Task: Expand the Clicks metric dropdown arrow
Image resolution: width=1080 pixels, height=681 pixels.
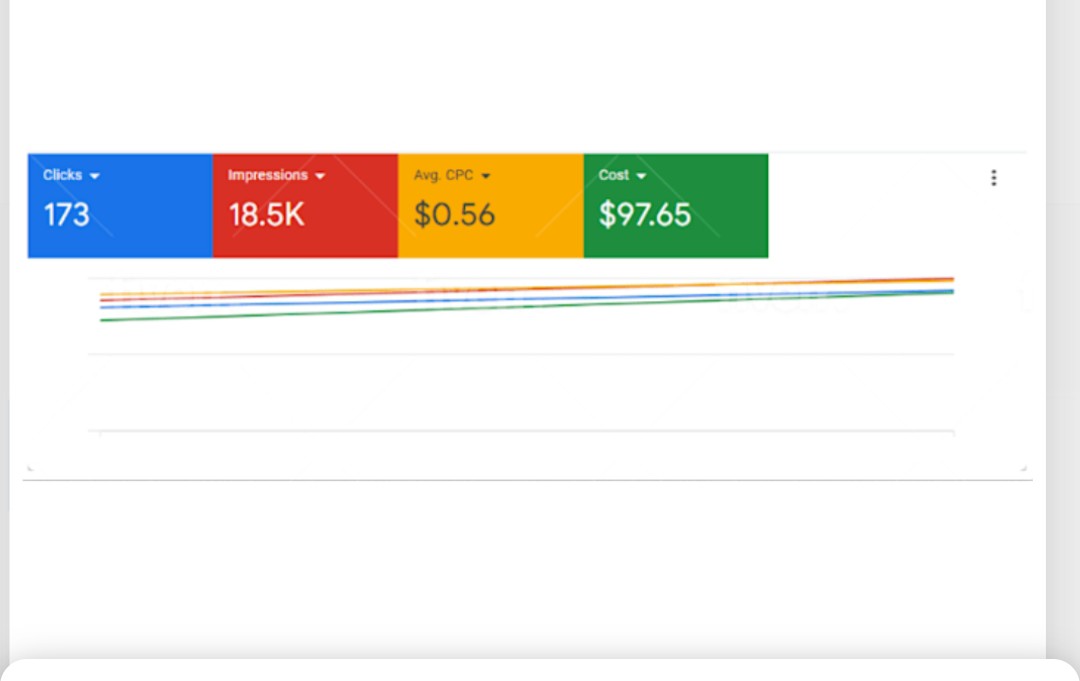Action: click(95, 176)
